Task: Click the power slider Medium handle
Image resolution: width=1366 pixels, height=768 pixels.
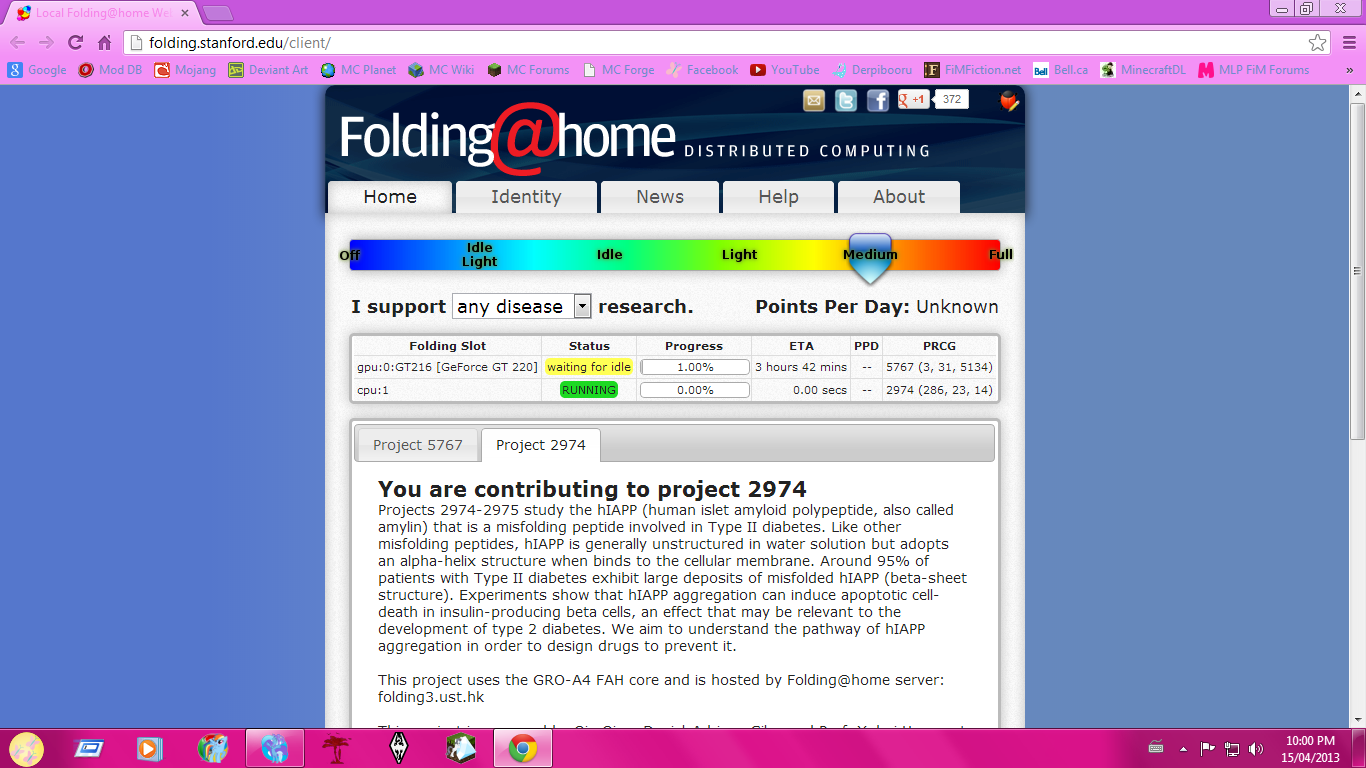Action: tap(870, 258)
